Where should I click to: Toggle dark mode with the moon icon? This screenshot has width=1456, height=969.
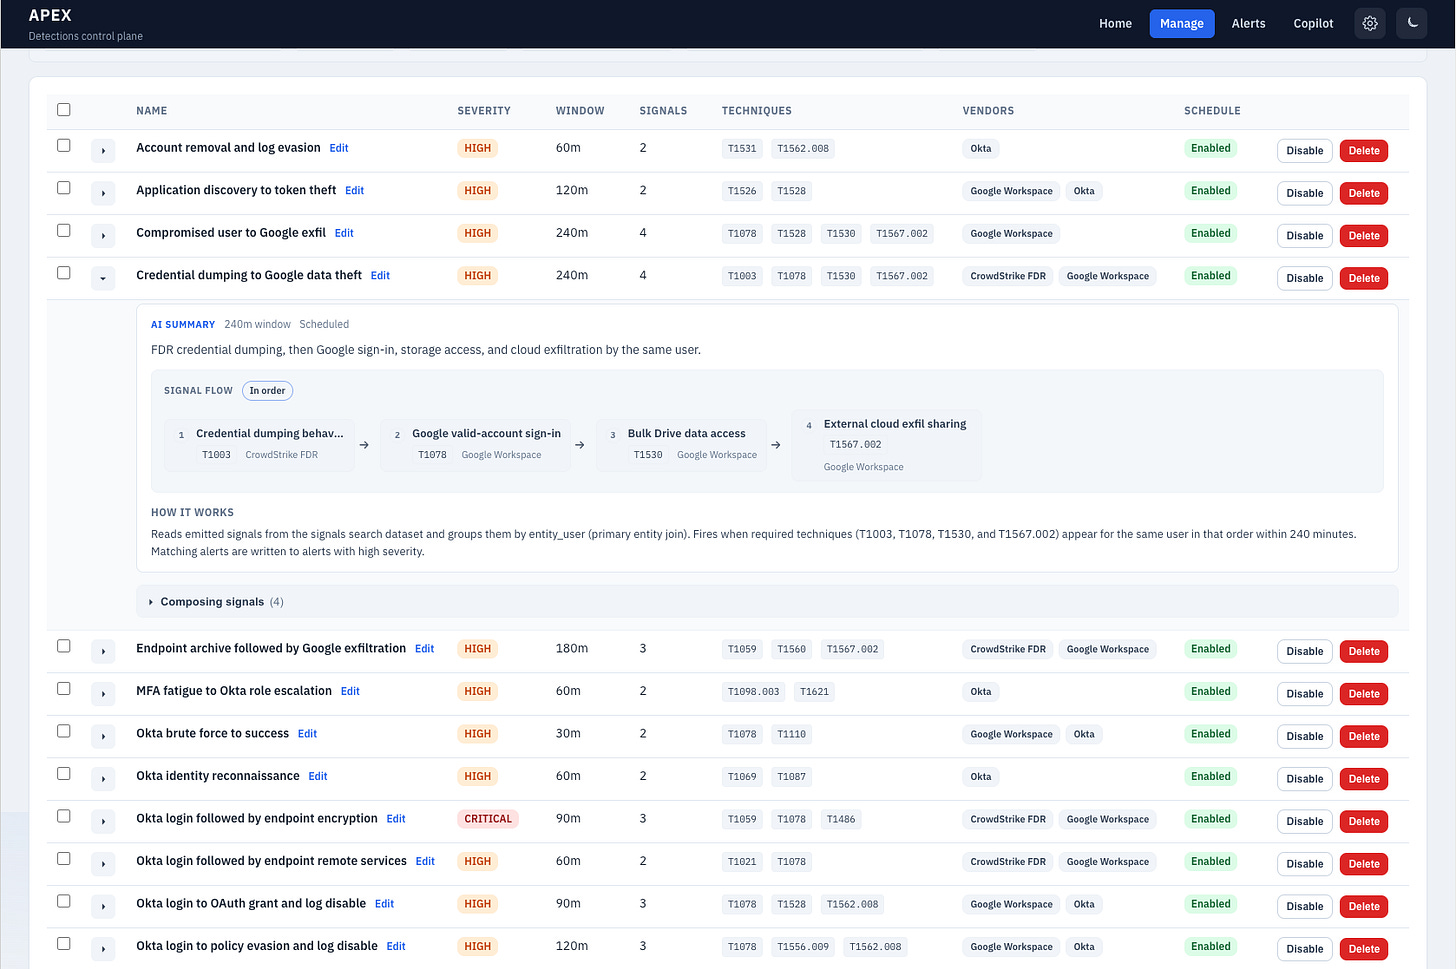1412,23
